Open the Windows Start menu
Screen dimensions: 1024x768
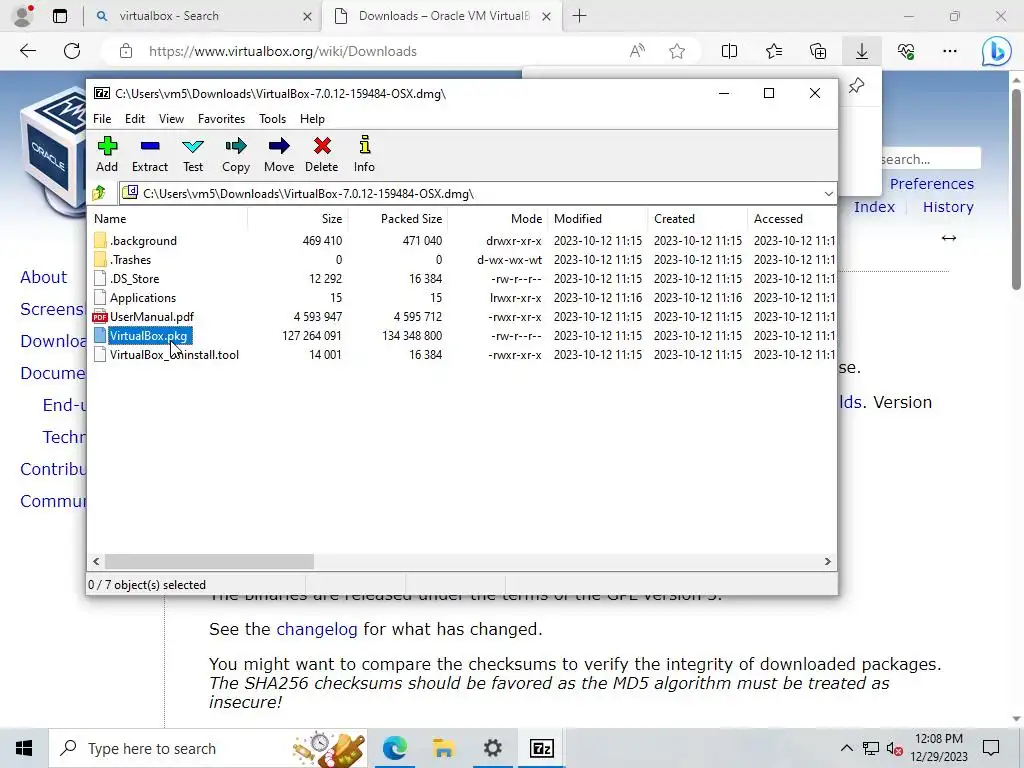pyautogui.click(x=24, y=748)
